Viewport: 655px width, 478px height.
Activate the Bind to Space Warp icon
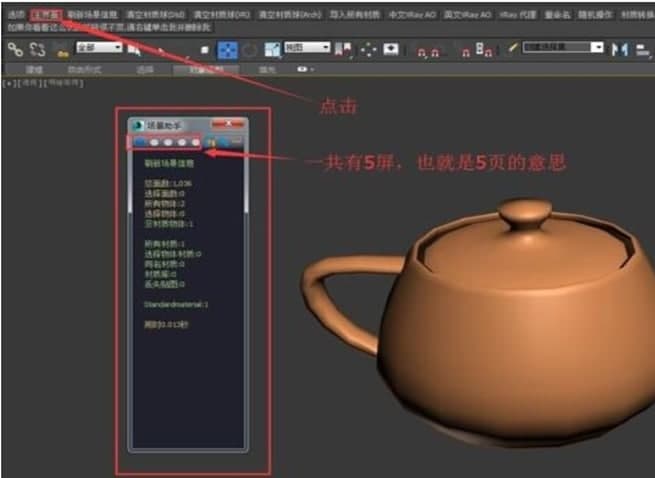(62, 50)
